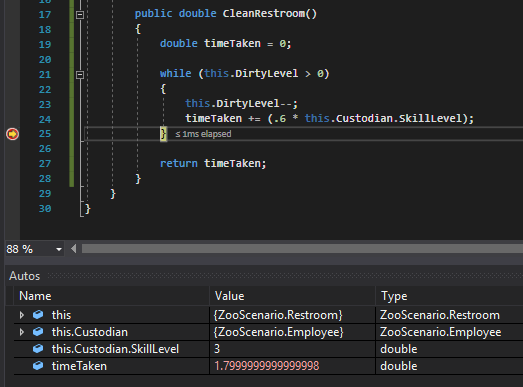Collapse the while loop on line 21

(80, 75)
